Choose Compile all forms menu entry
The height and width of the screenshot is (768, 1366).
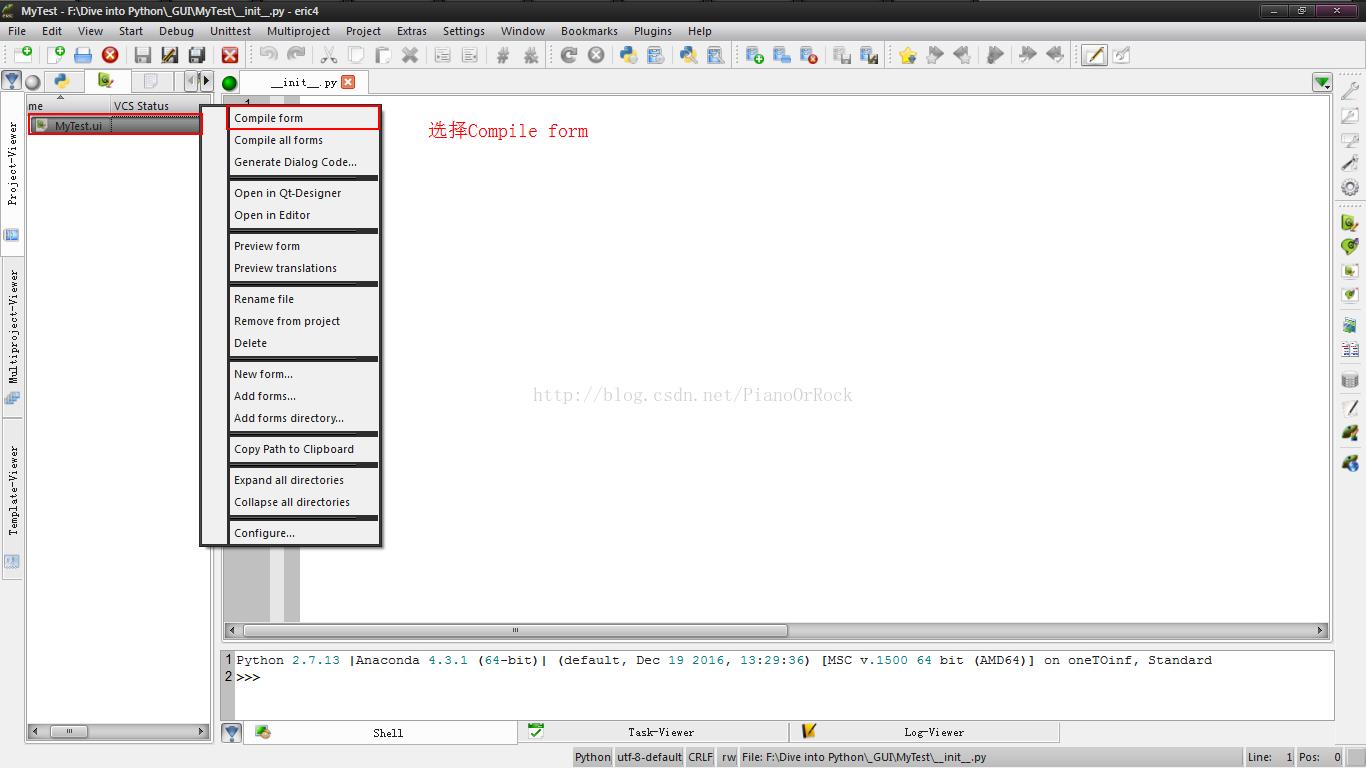point(304,140)
